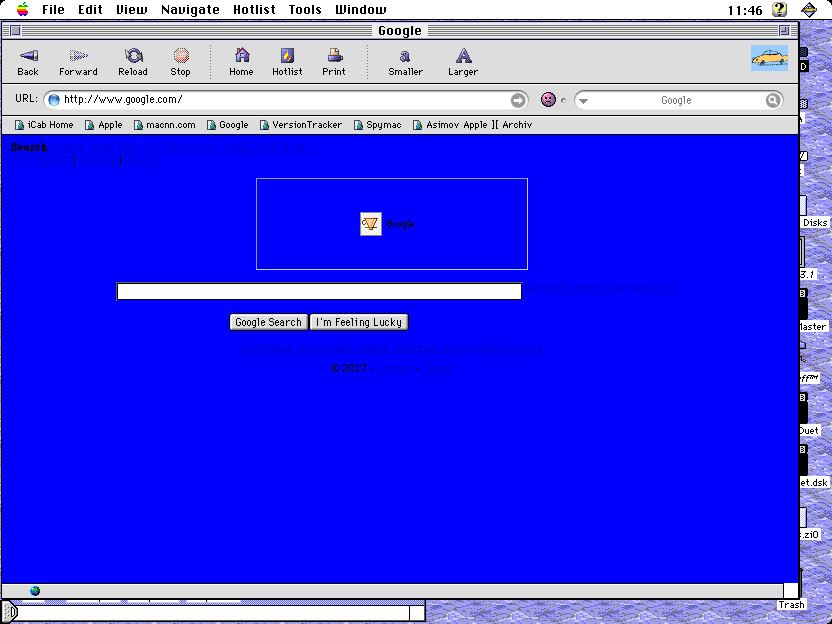Click the menu bar clock

pyautogui.click(x=745, y=10)
